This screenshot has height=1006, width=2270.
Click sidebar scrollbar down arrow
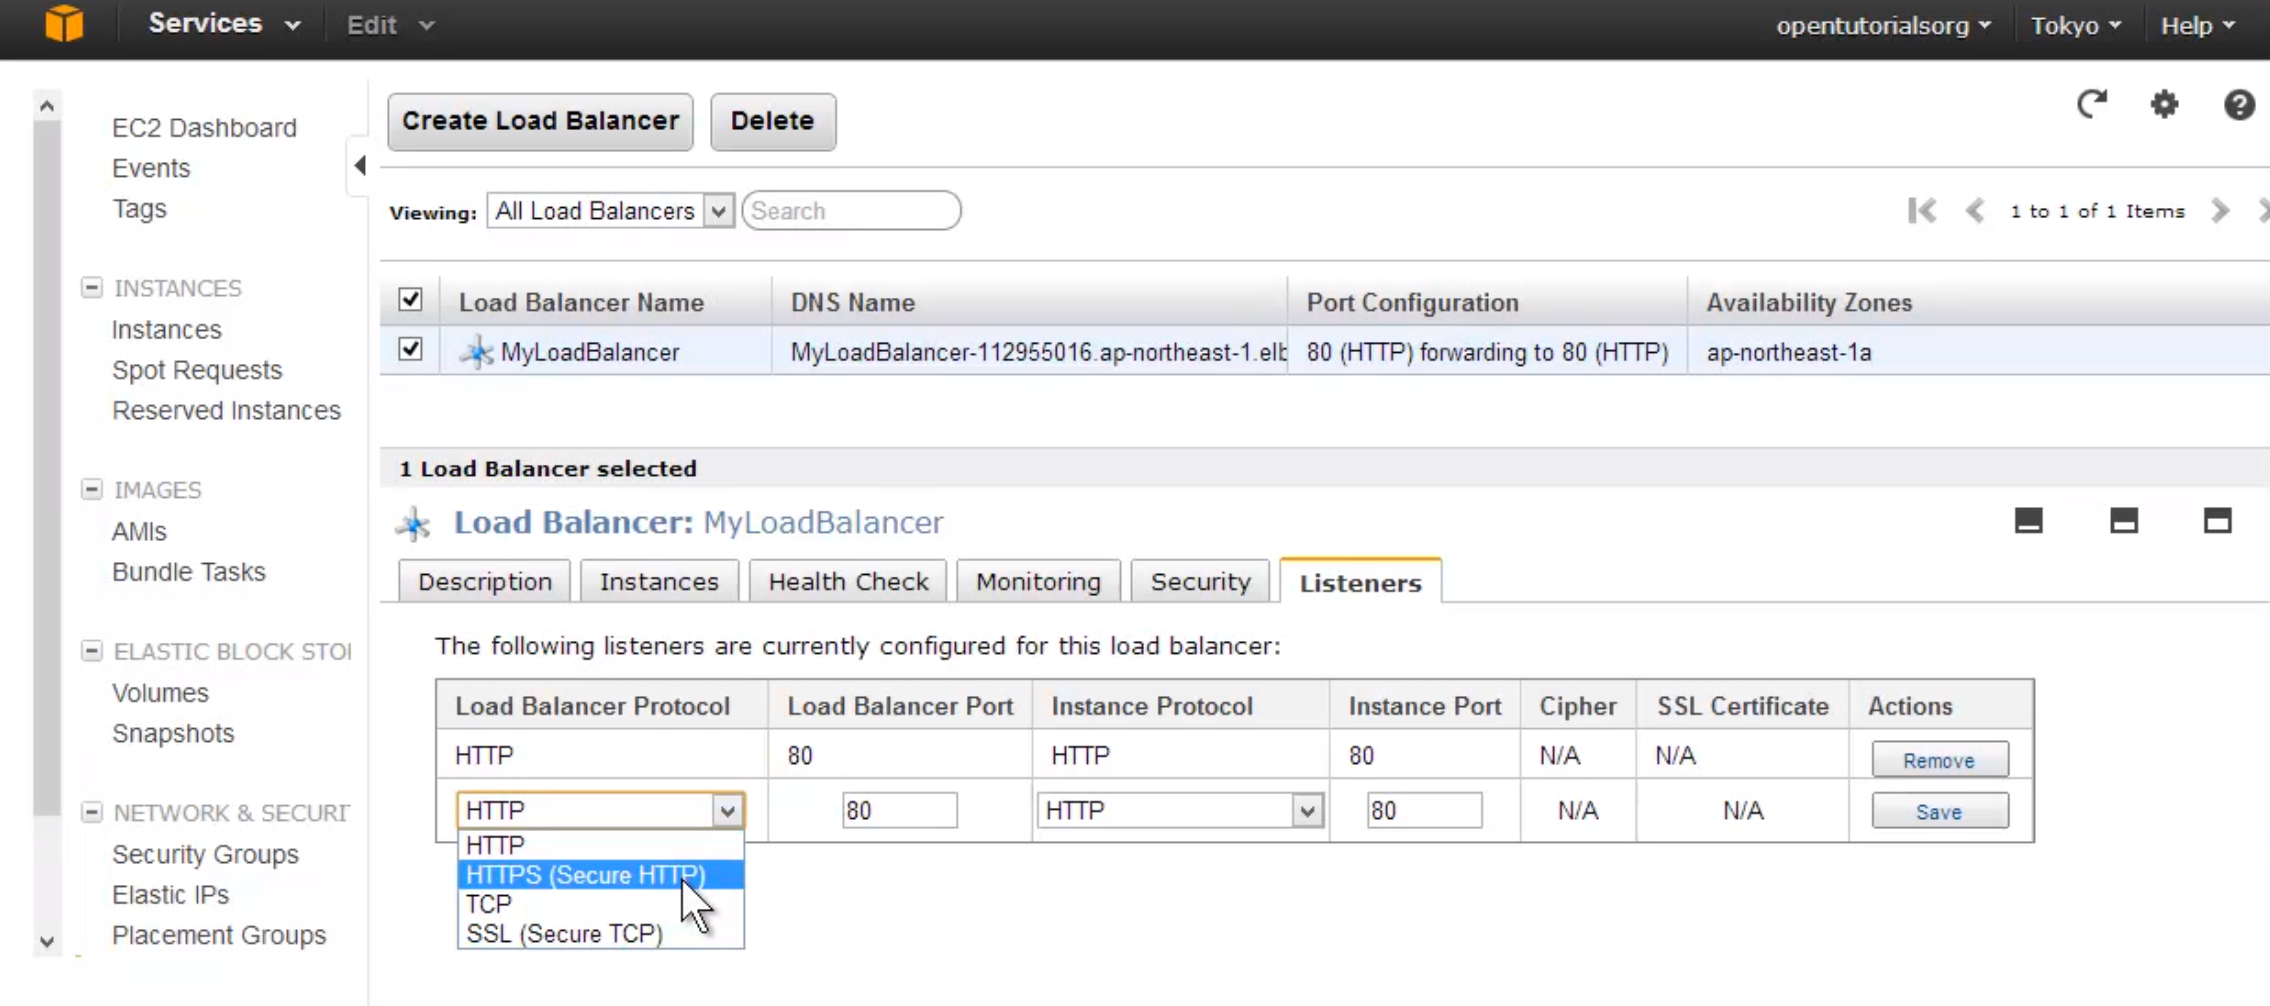pos(46,941)
